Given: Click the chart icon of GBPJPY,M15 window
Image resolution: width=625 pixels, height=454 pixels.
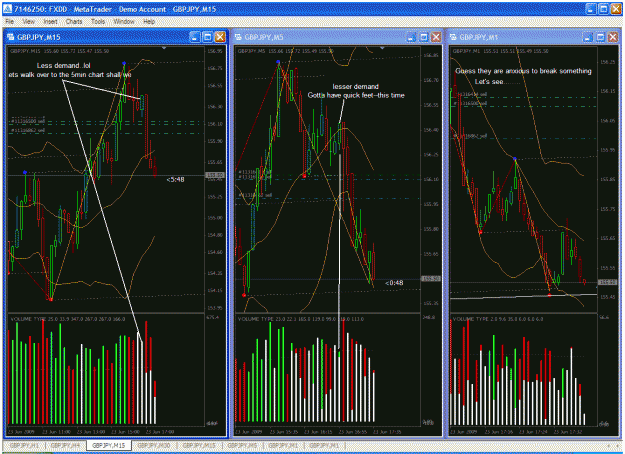Looking at the screenshot, I should click(11, 37).
